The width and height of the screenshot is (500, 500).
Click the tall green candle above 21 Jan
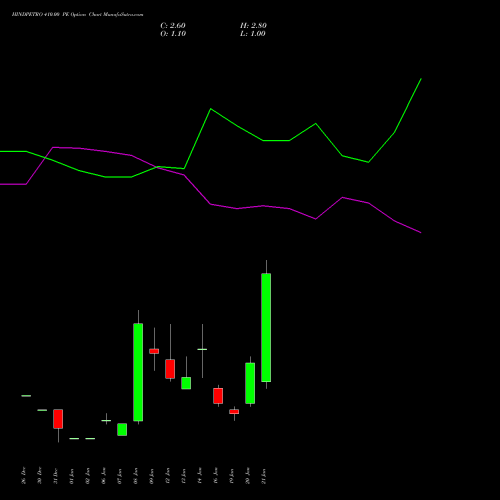pos(266,327)
